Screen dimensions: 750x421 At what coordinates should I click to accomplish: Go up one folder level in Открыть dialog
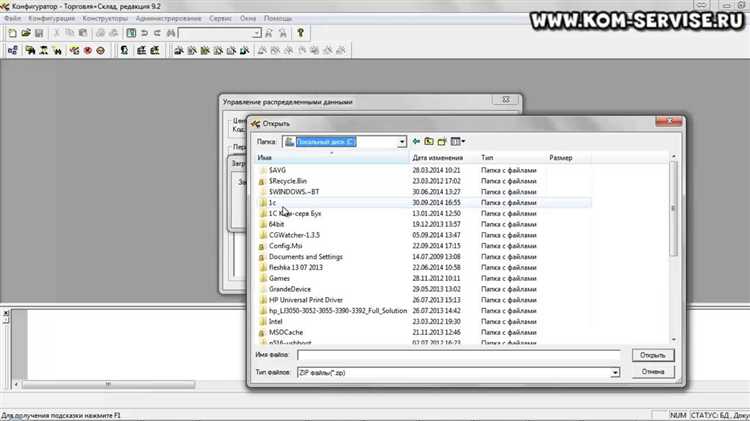429,142
